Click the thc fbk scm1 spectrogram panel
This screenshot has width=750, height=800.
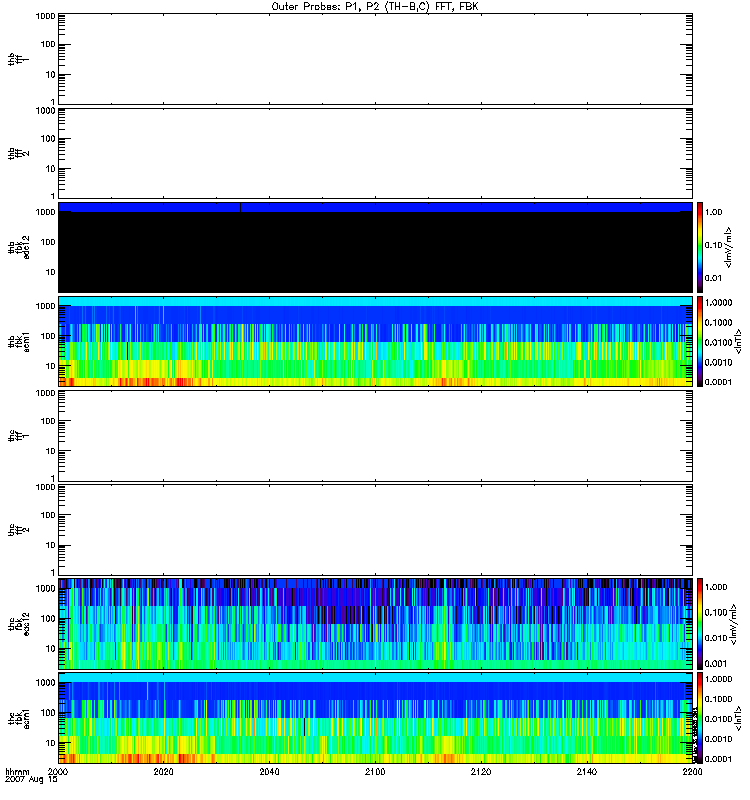click(x=375, y=718)
